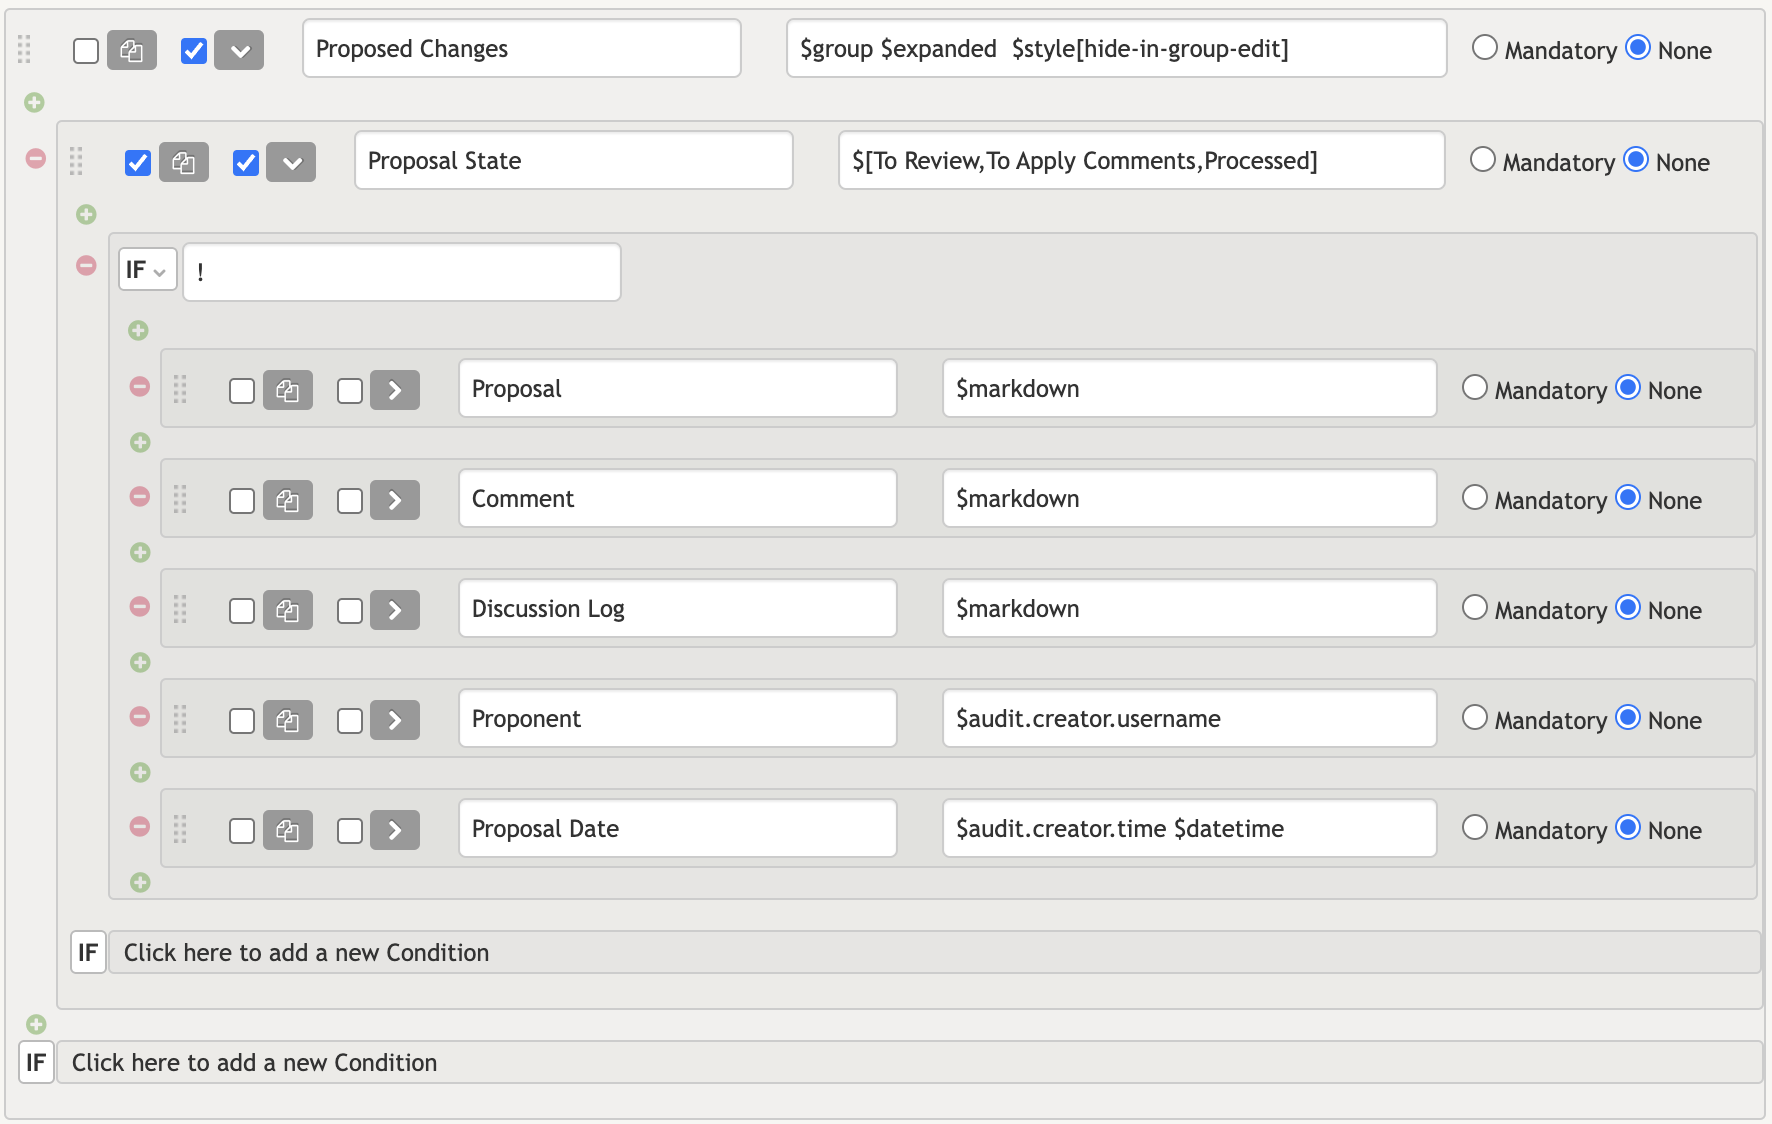Add a field below Proposed Changes with plus icon
1772x1124 pixels.
click(34, 102)
